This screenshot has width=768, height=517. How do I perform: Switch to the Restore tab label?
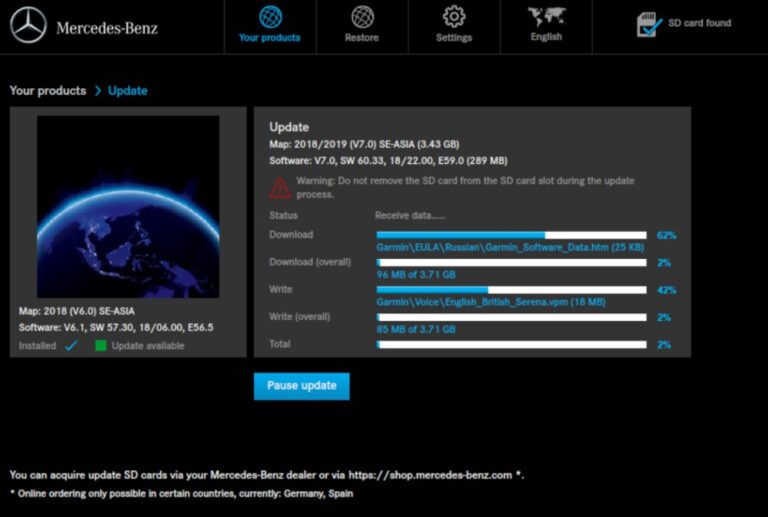tap(362, 38)
